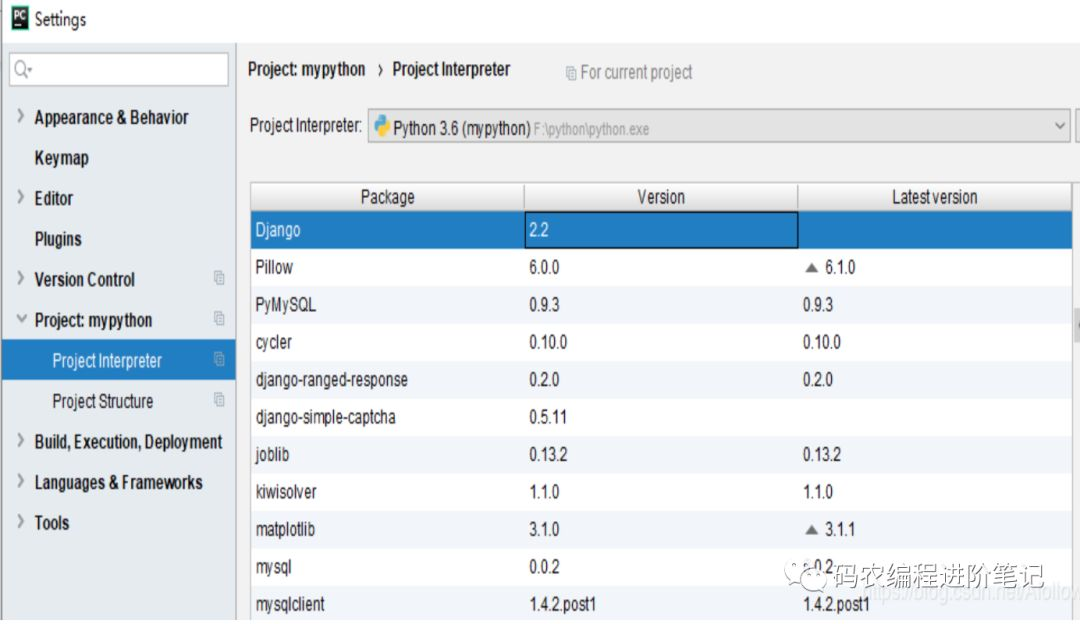Click the Python interpreter logo icon
1080x624 pixels.
click(x=382, y=127)
